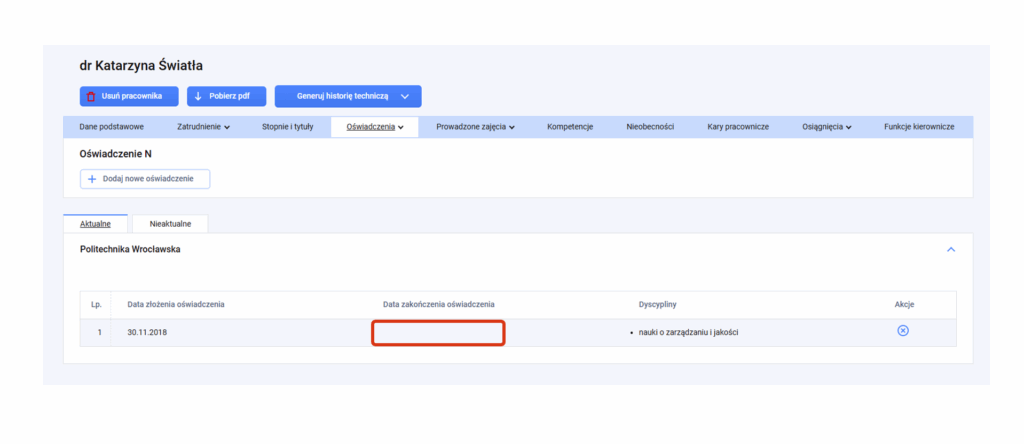Click the Lp. column header

coord(95,304)
